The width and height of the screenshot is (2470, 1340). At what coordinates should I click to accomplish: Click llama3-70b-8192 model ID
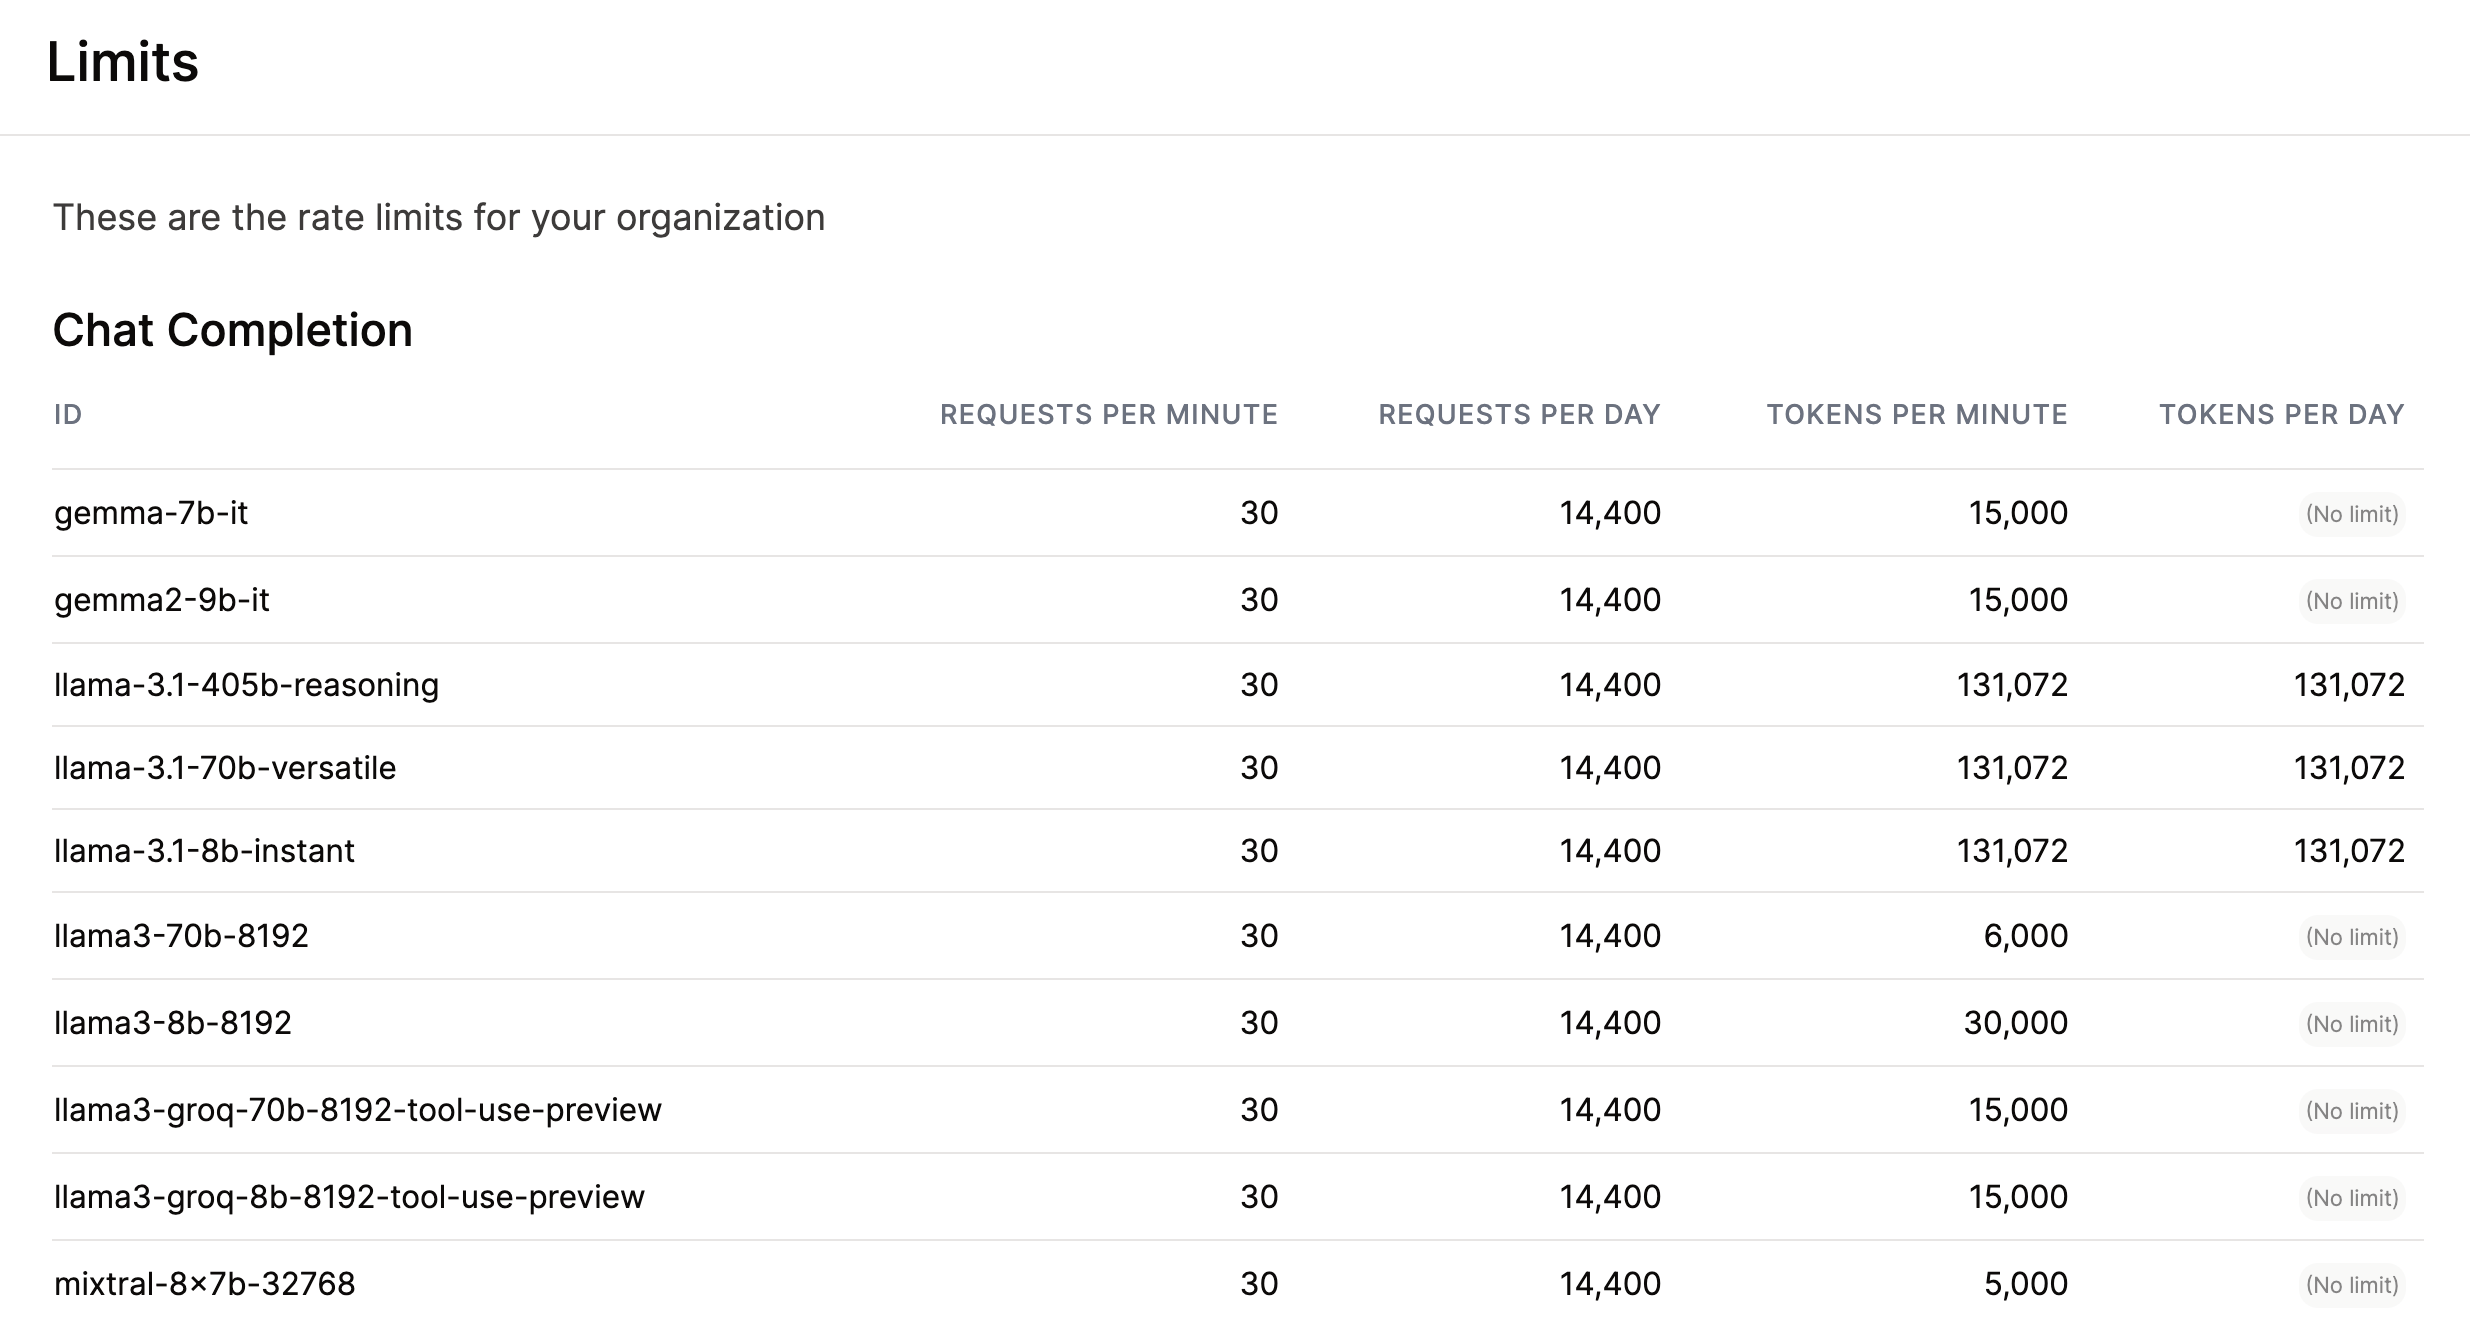click(181, 936)
